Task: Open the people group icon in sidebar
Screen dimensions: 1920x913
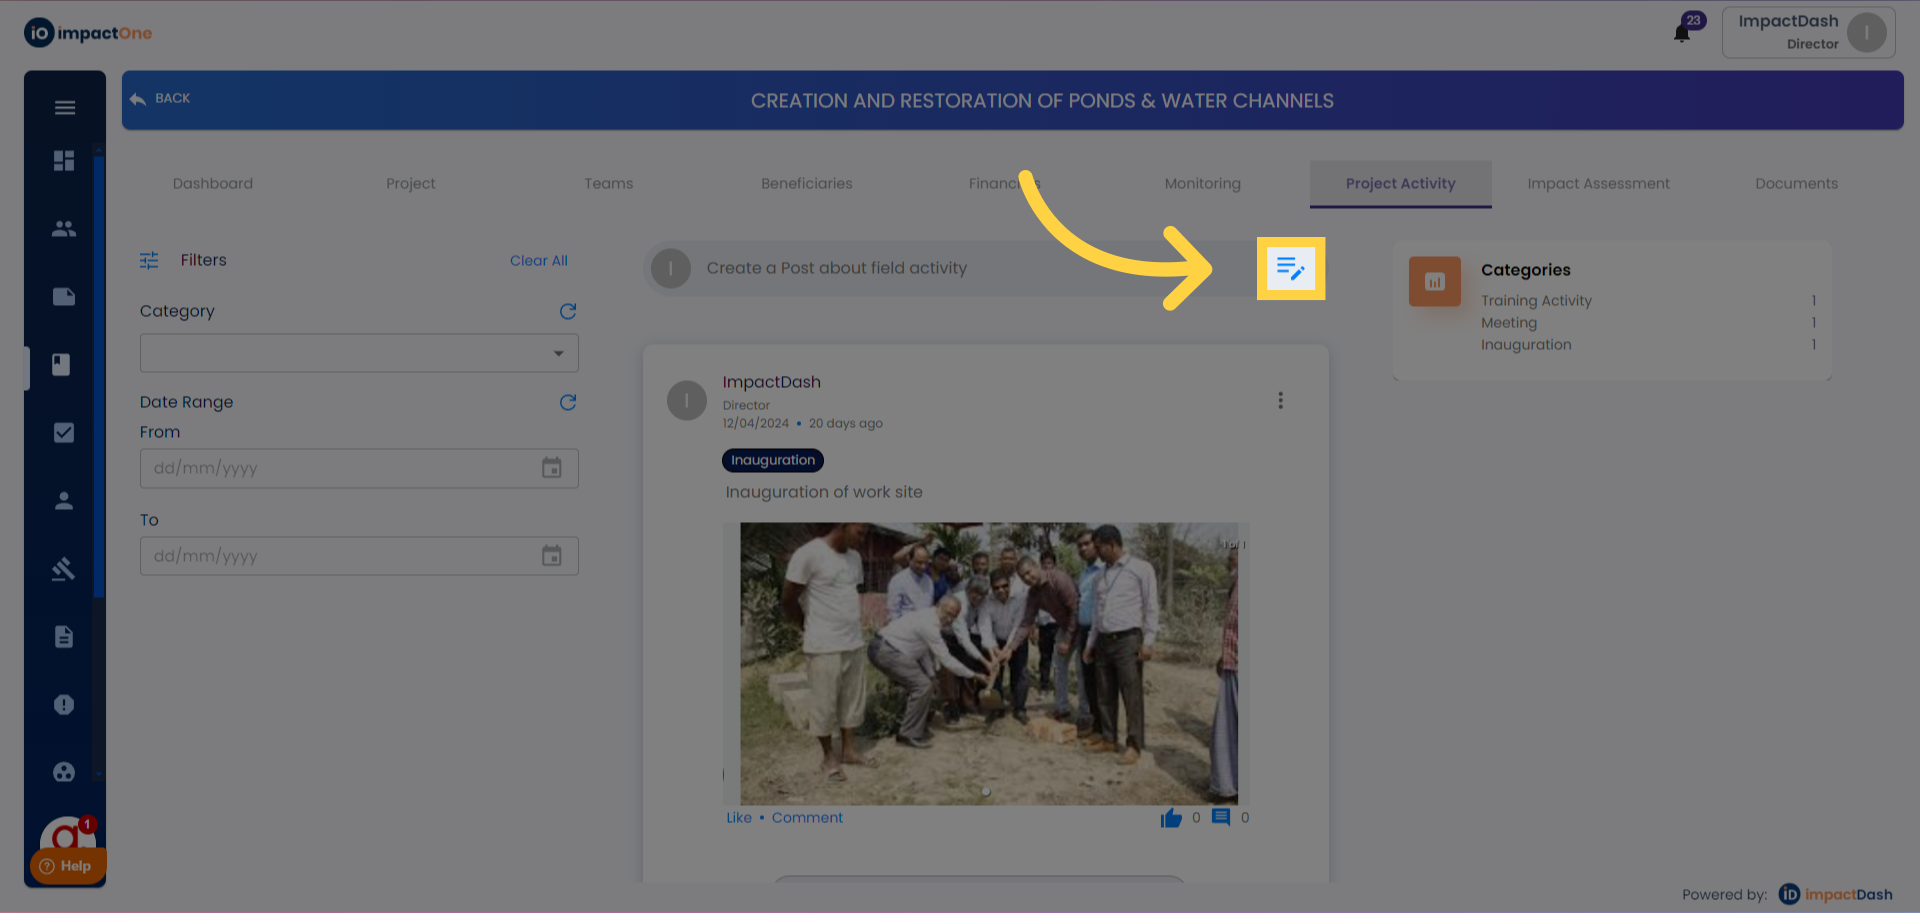Action: [64, 229]
